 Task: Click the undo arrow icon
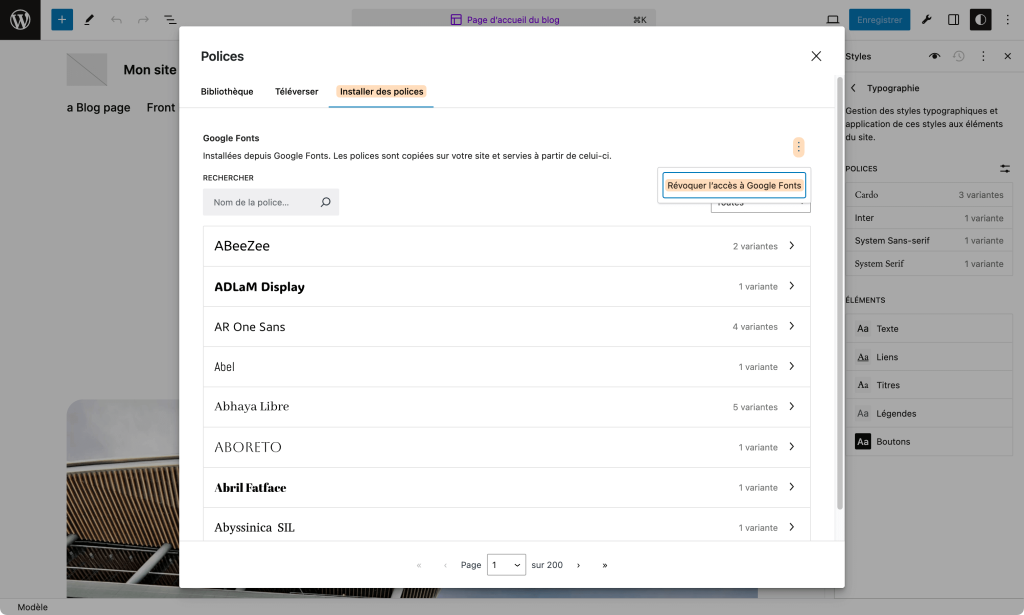tap(116, 20)
